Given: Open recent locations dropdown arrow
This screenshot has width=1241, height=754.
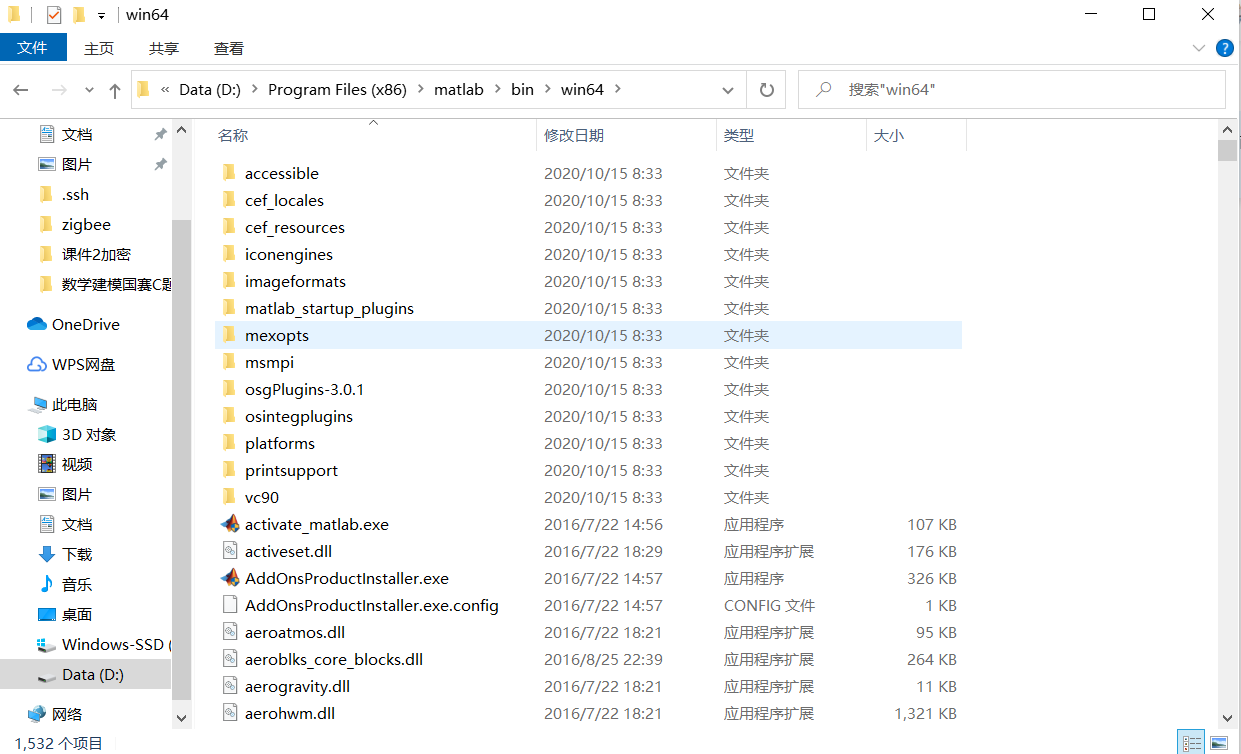Looking at the screenshot, I should pos(89,90).
